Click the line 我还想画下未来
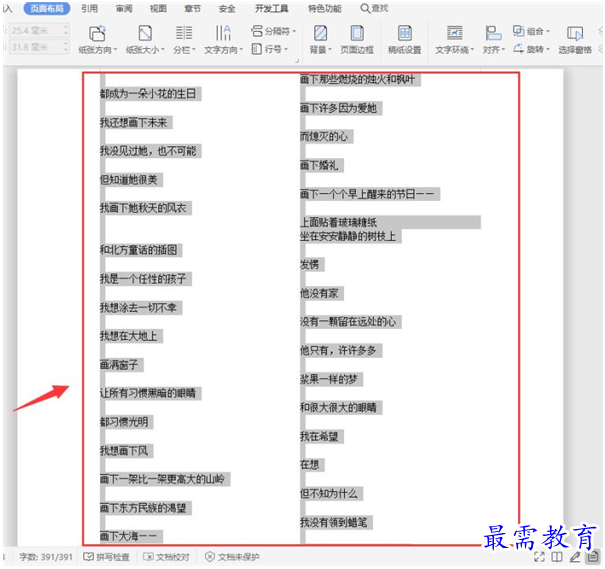Screen dimensions: 605x569 pos(134,123)
